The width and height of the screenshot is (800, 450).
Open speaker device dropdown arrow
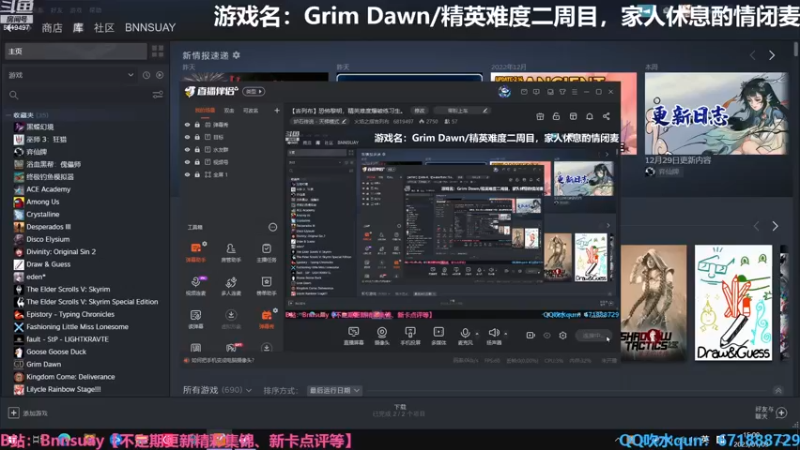point(506,334)
